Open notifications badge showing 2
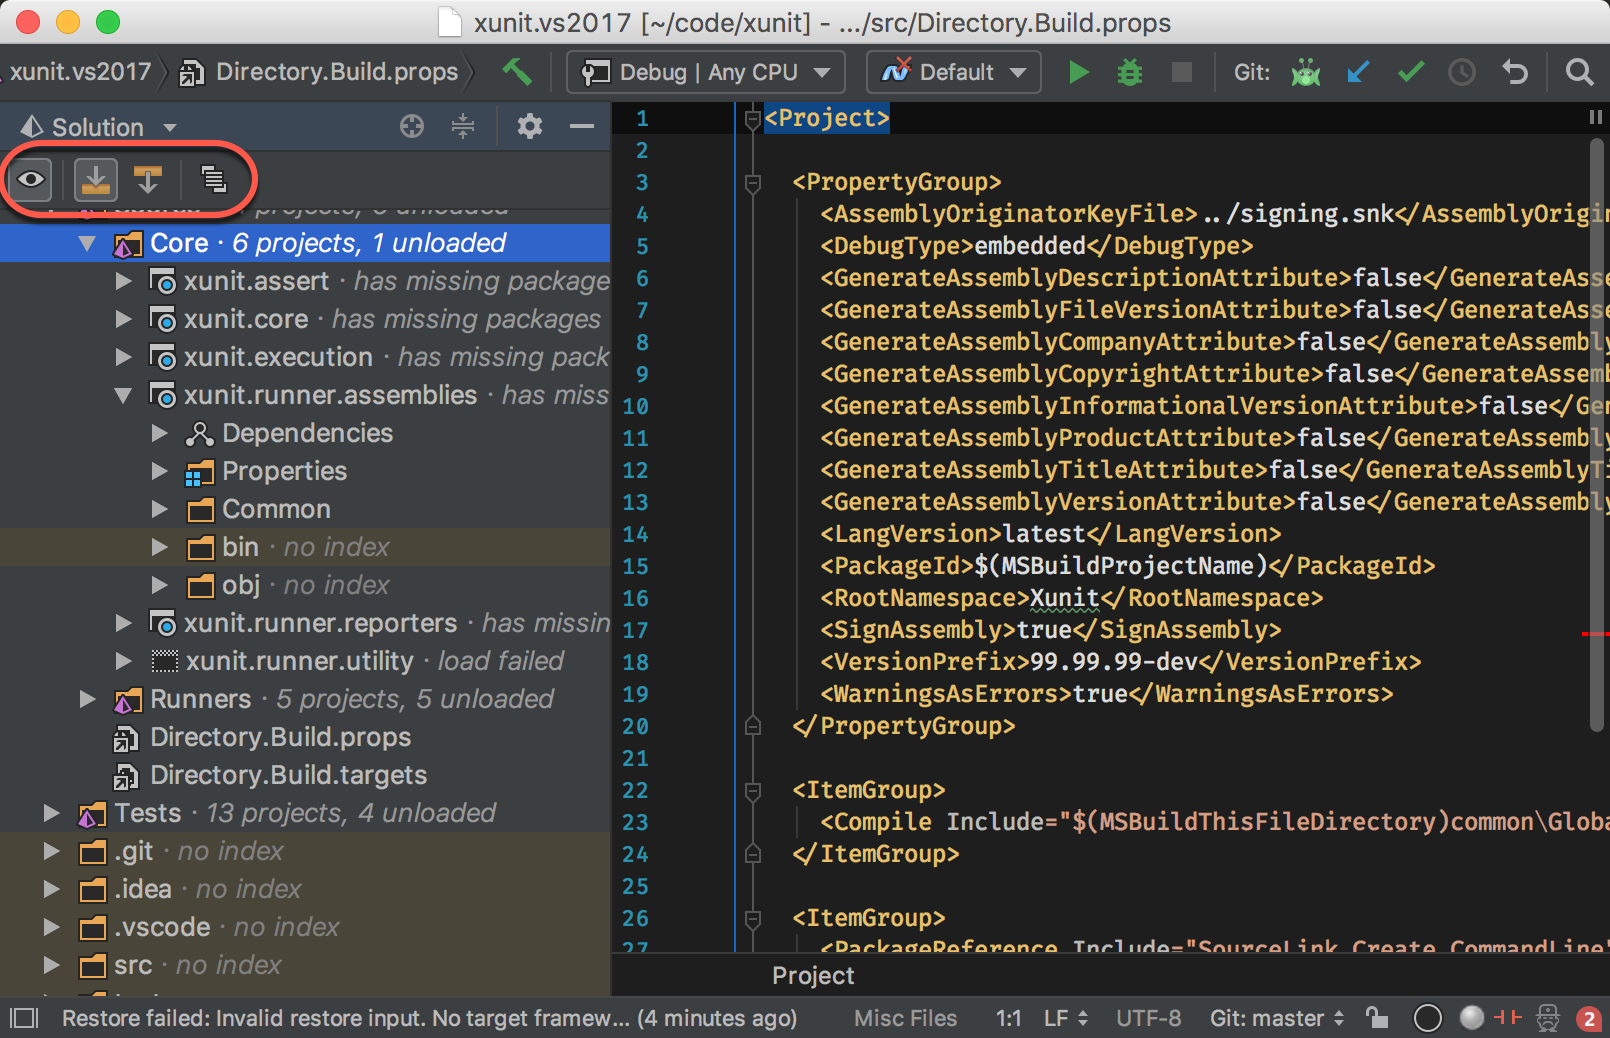The width and height of the screenshot is (1610, 1038). 1588,1019
